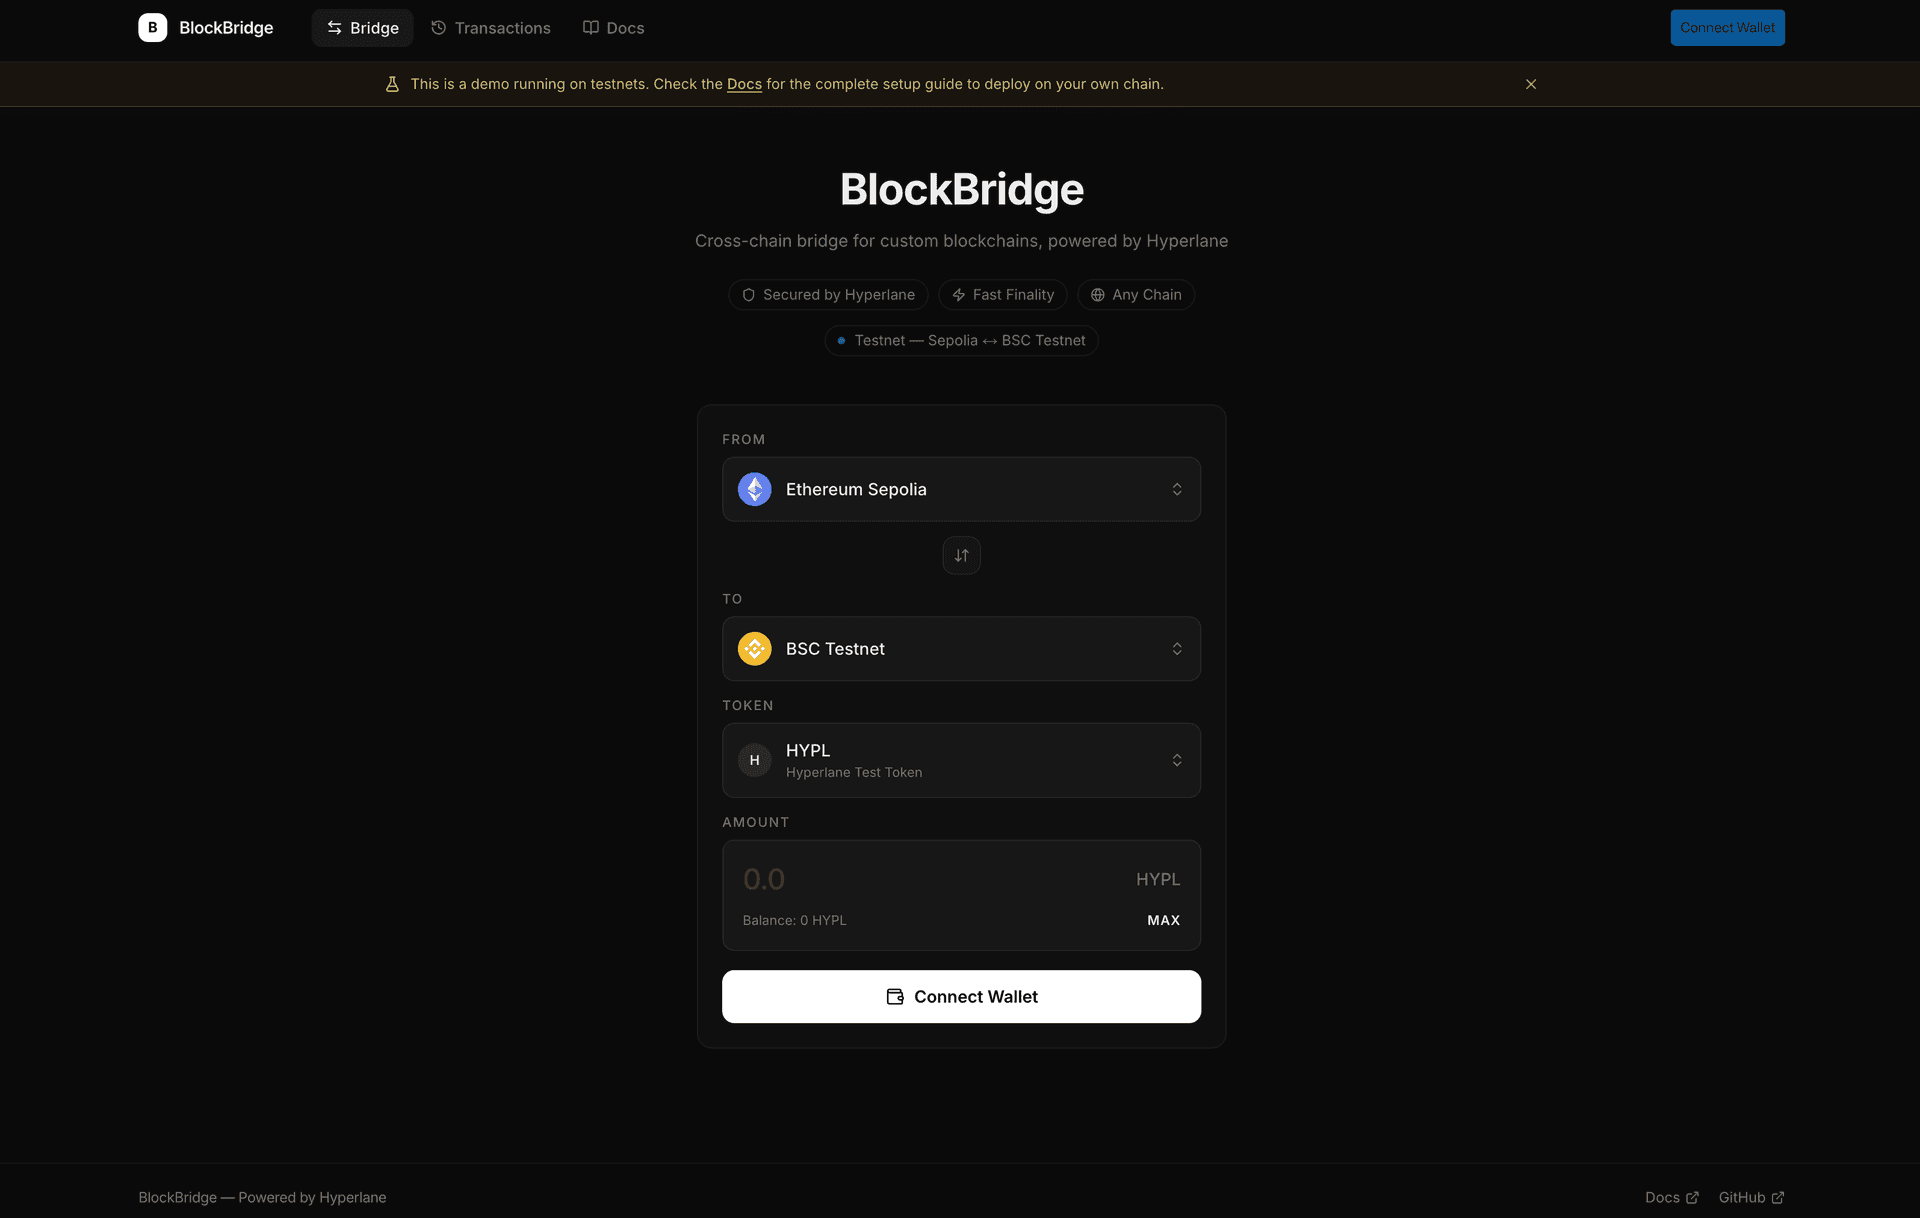This screenshot has height=1218, width=1920.
Task: Click the Secured by Hyperlane badge
Action: (828, 295)
